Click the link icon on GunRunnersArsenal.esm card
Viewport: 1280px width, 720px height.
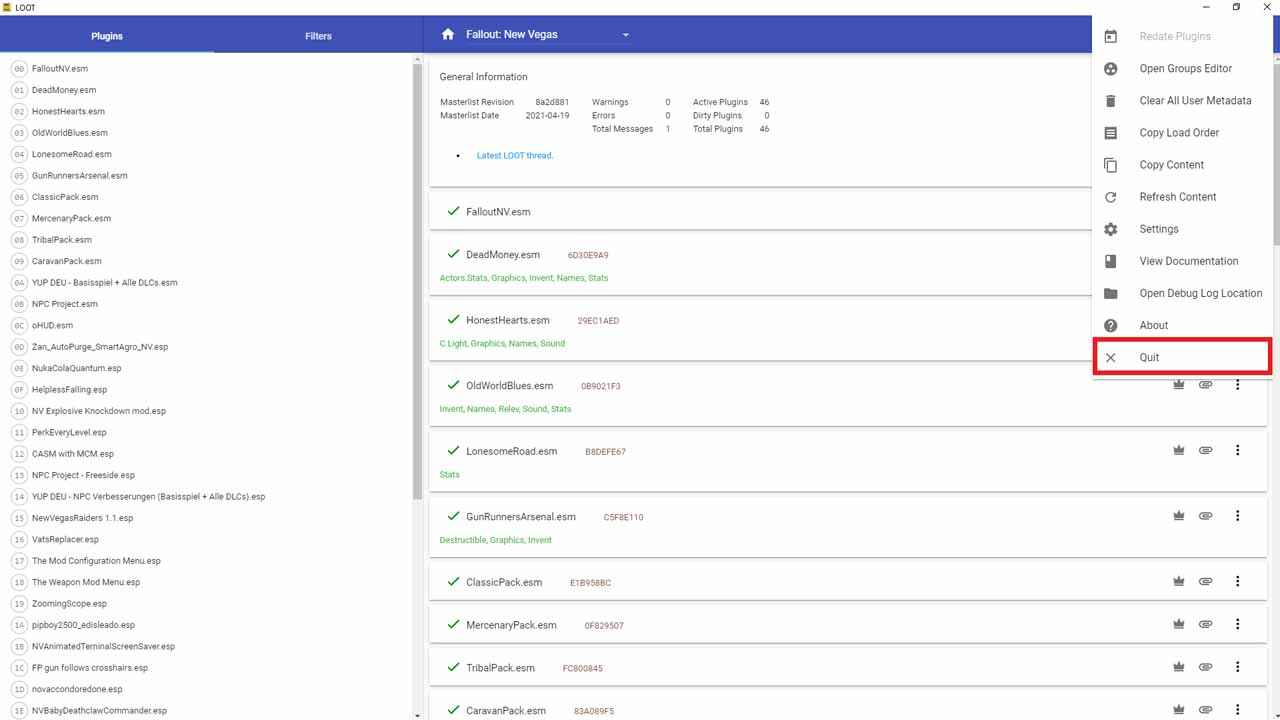(1206, 516)
